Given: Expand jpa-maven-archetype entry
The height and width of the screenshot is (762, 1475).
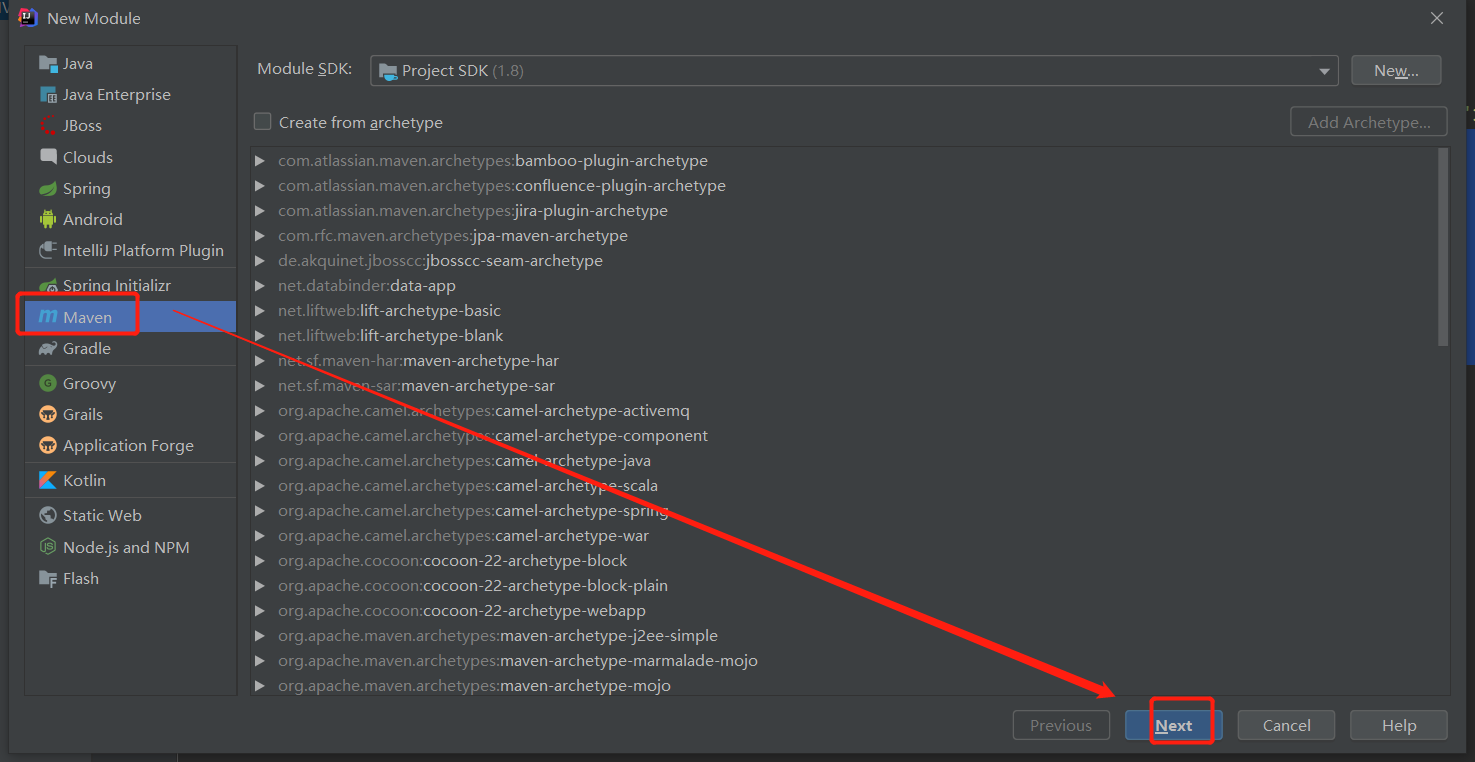Looking at the screenshot, I should tap(260, 236).
